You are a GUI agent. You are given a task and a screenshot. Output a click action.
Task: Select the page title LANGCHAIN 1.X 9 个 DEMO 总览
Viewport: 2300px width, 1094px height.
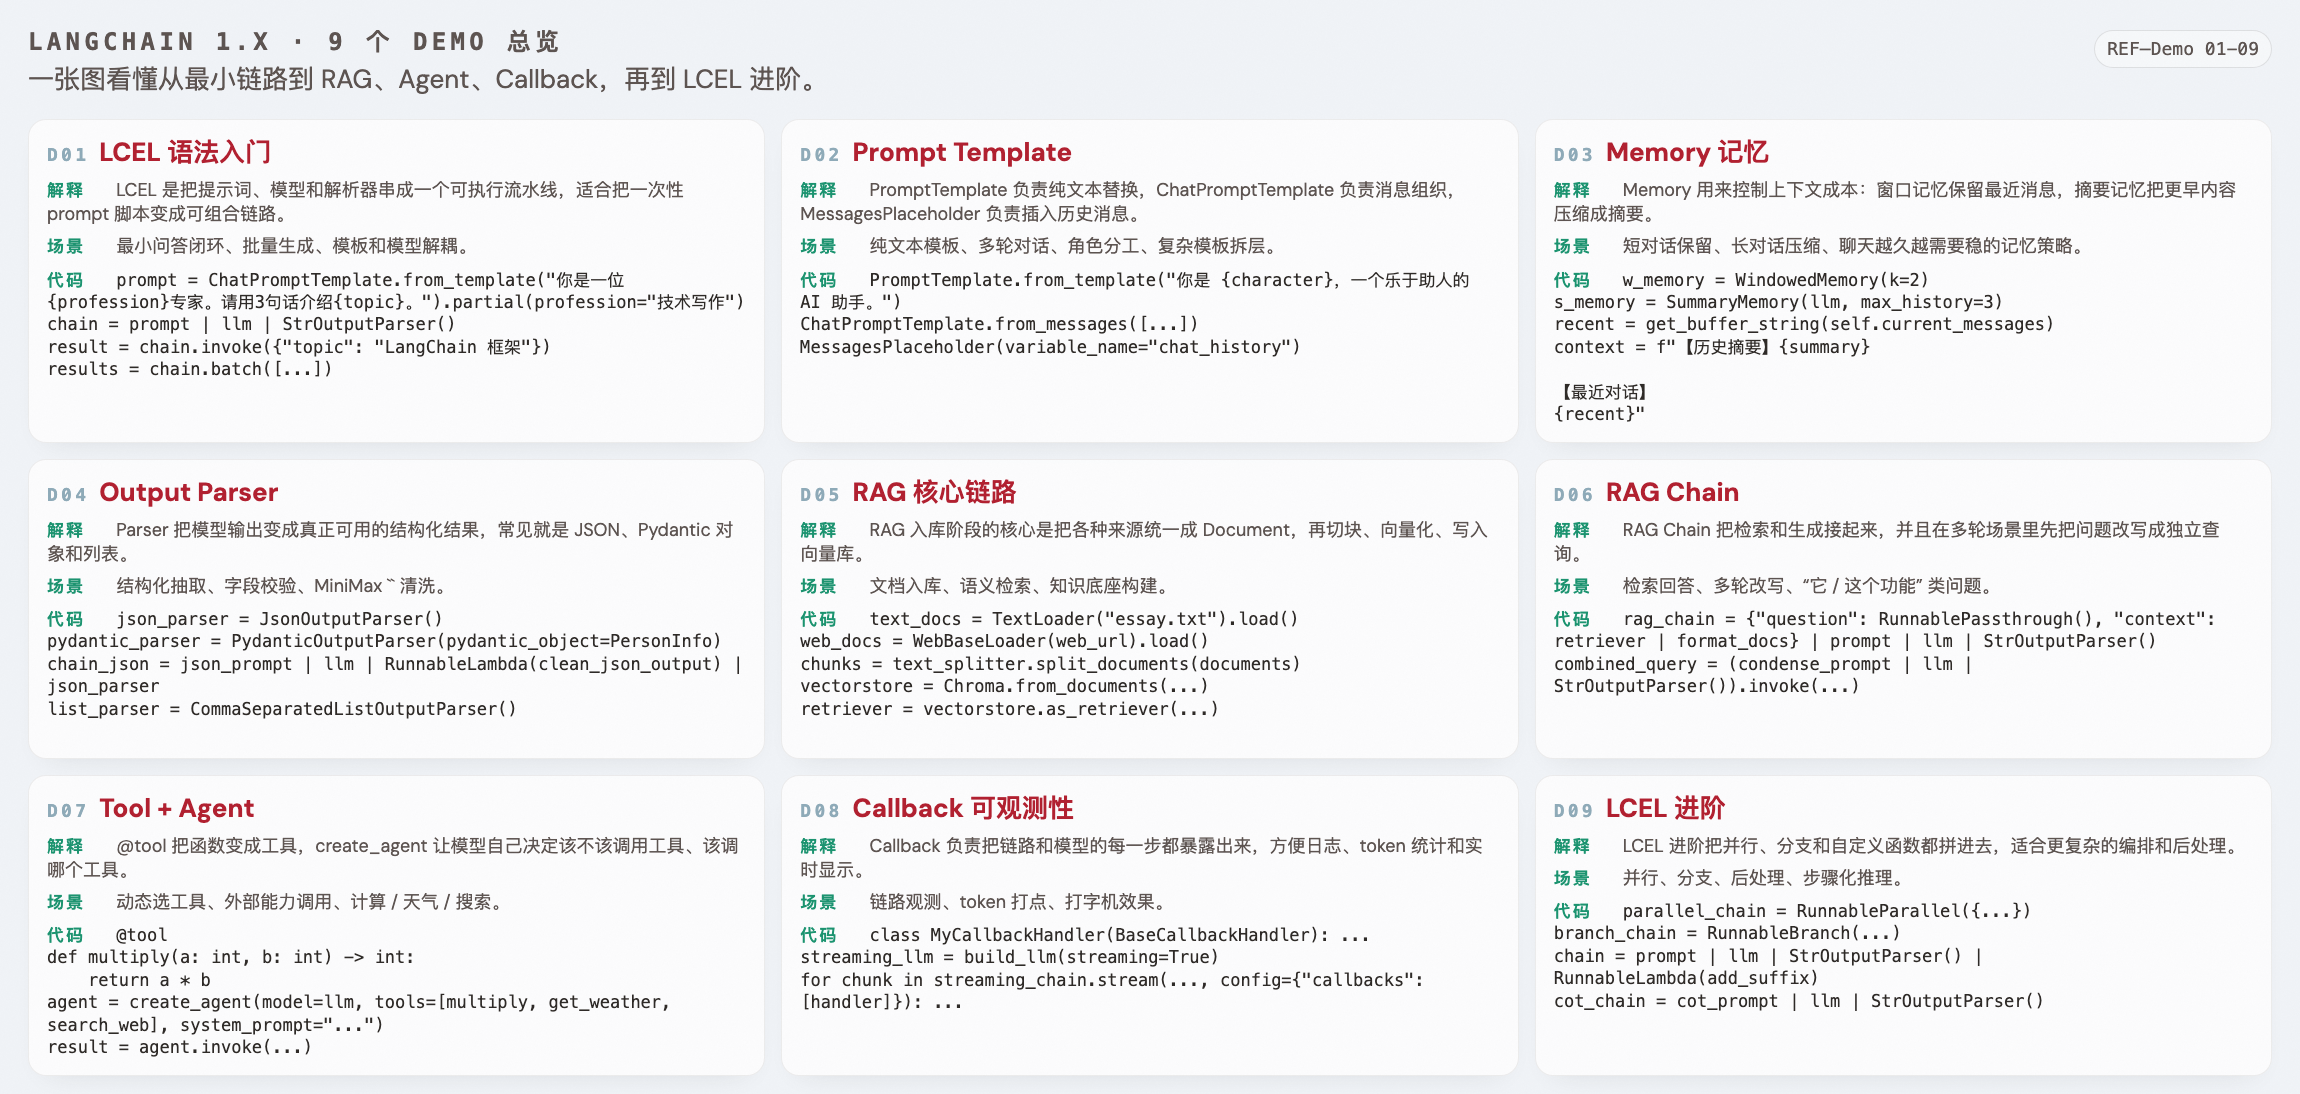coord(293,41)
